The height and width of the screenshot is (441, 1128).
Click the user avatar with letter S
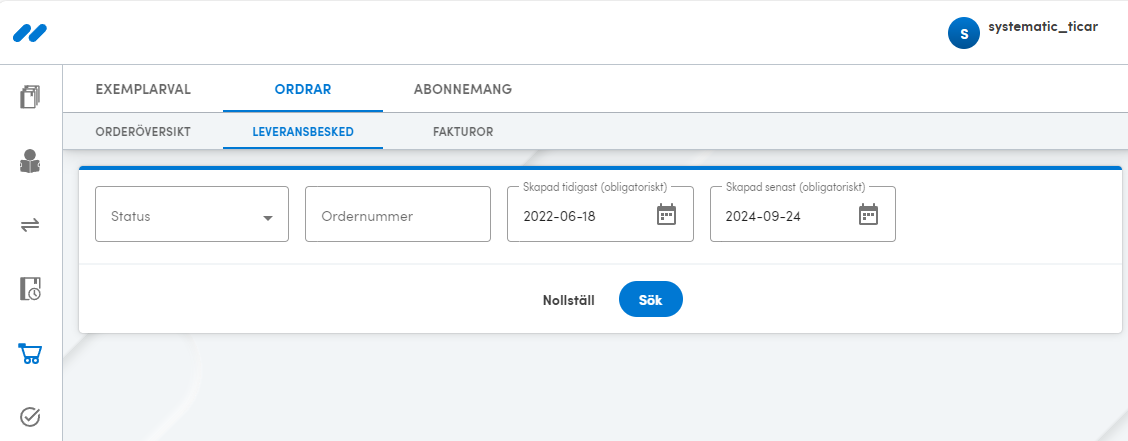click(x=964, y=33)
